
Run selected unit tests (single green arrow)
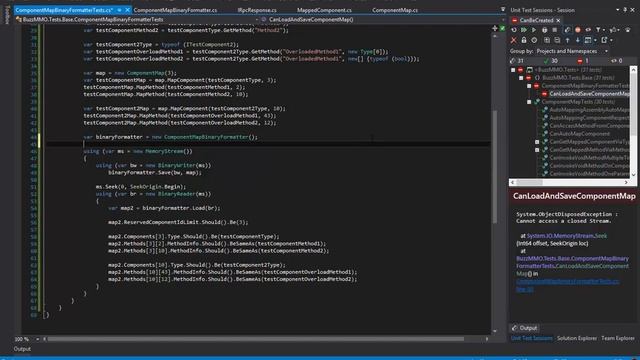tap(533, 30)
